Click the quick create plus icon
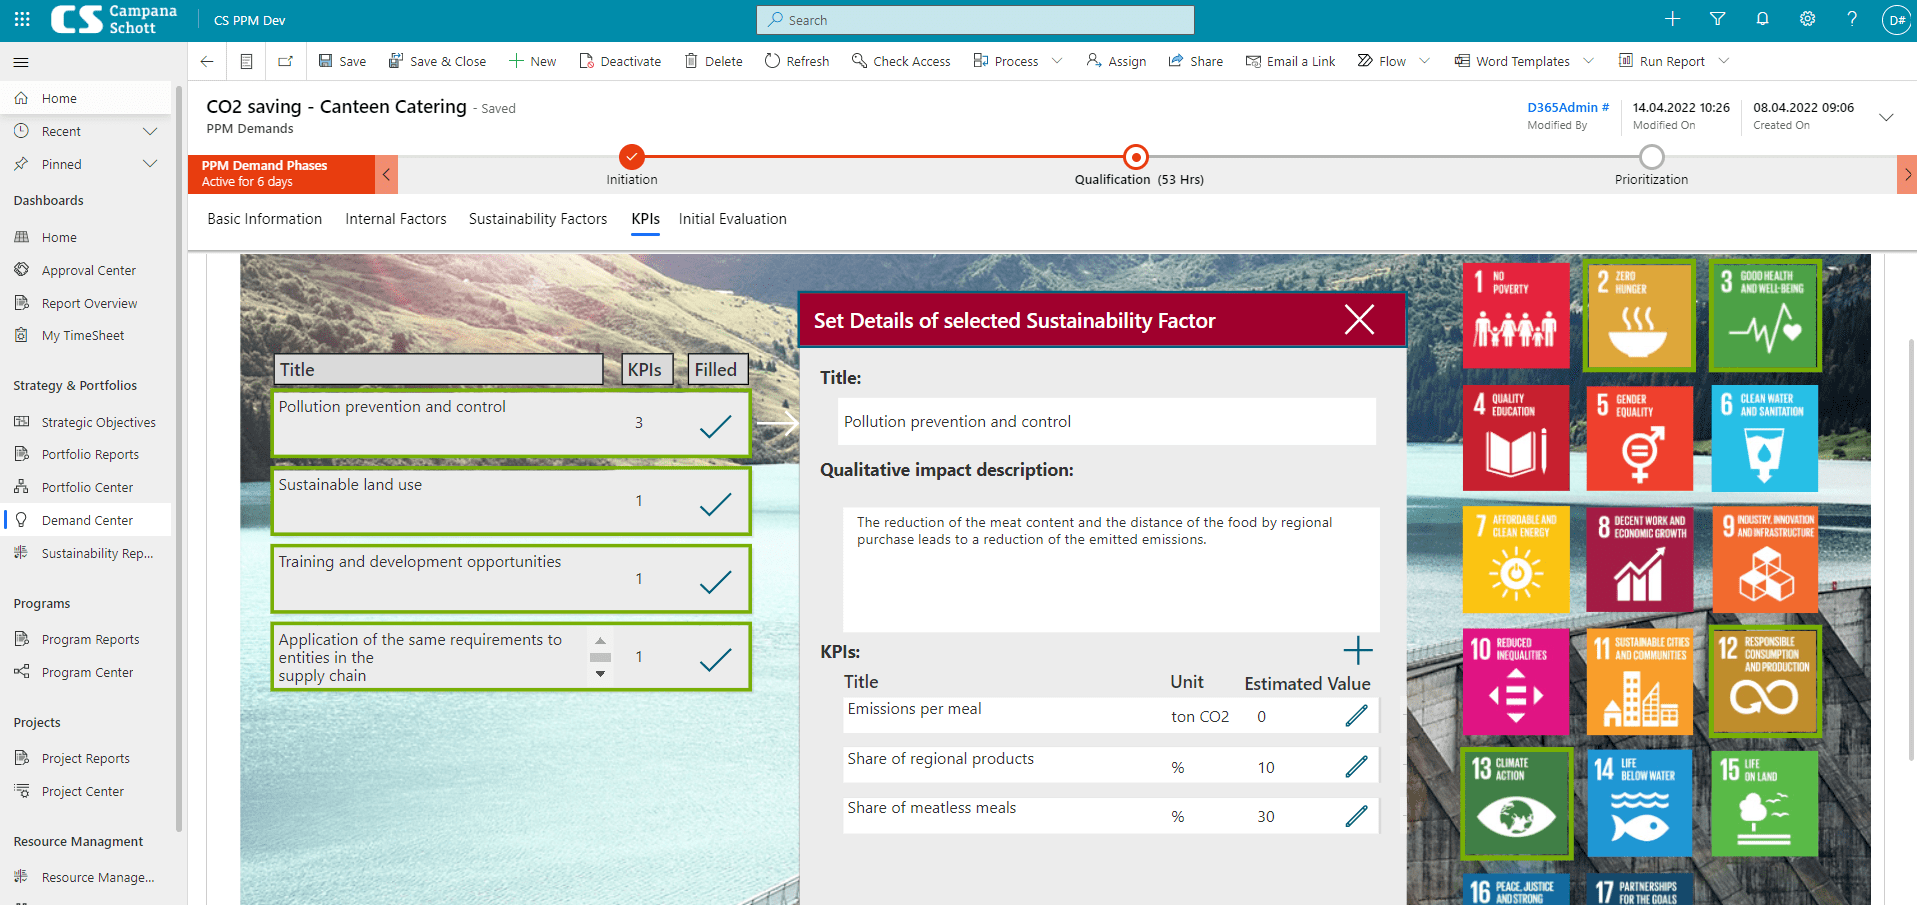Screen dimensions: 1917x905 1672,19
